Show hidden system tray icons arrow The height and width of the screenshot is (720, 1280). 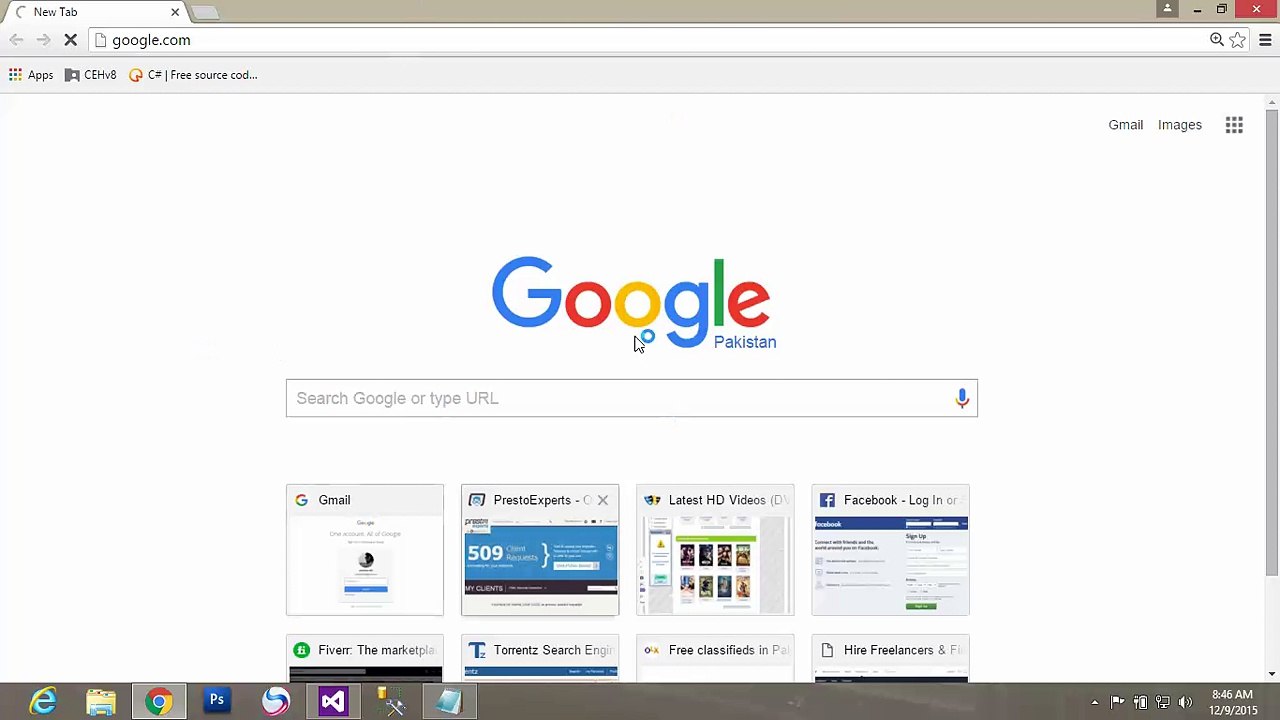coord(1095,702)
